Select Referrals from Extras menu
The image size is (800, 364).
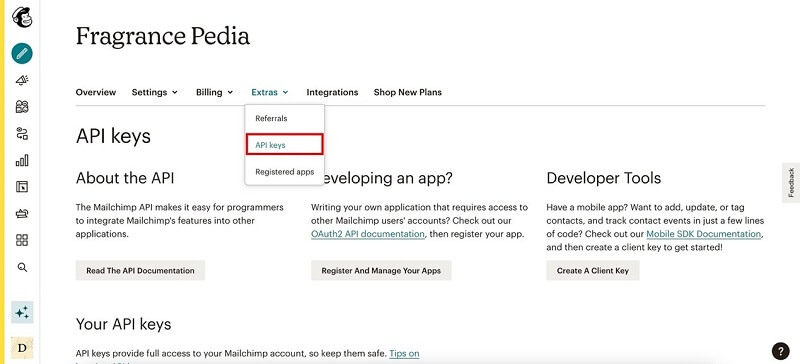[284, 118]
